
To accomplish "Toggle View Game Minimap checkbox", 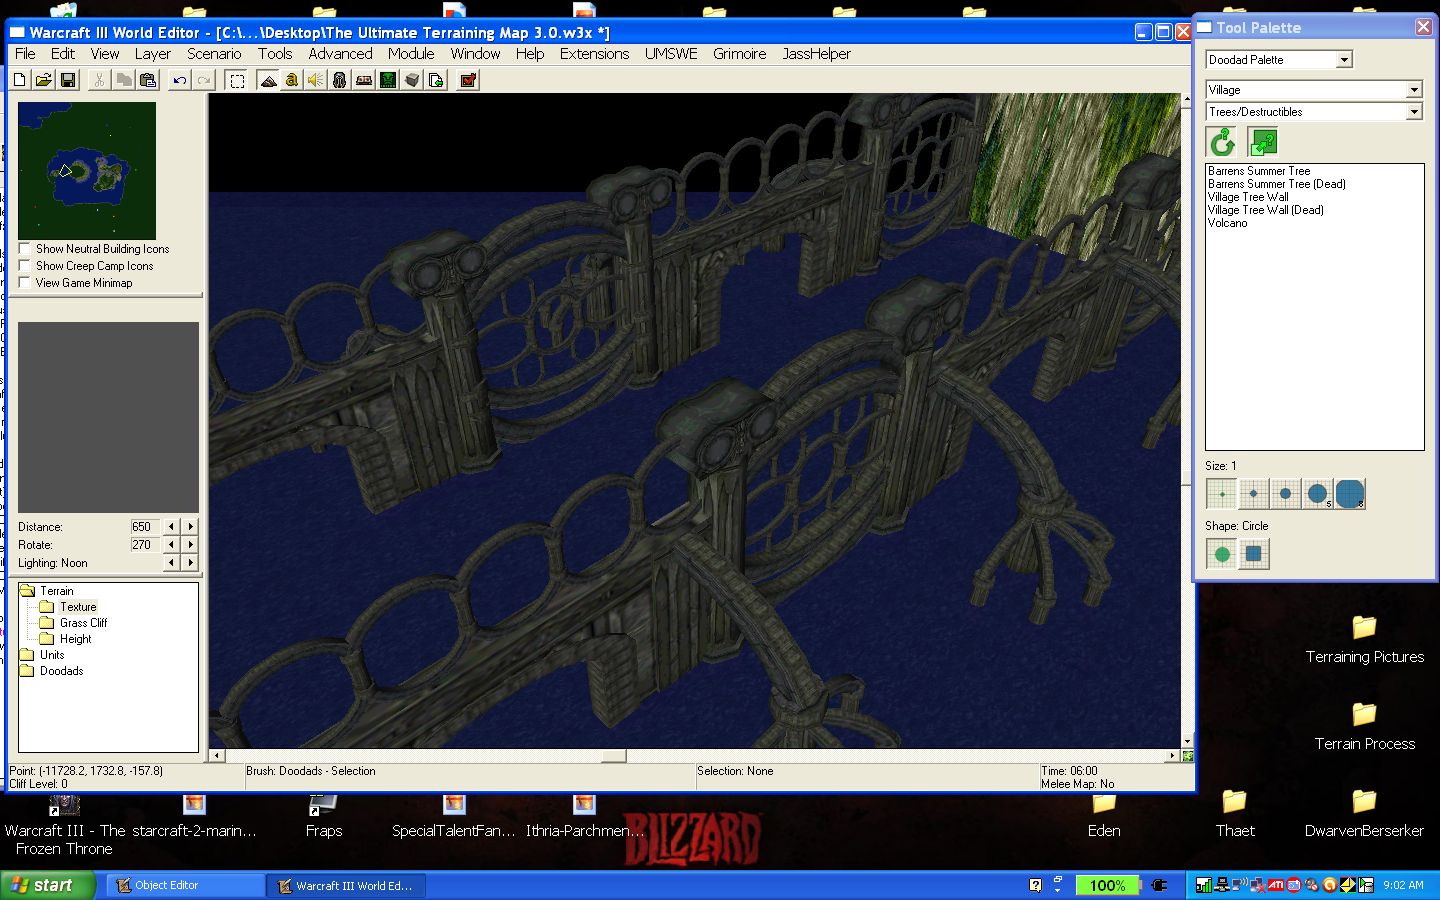I will pos(25,283).
